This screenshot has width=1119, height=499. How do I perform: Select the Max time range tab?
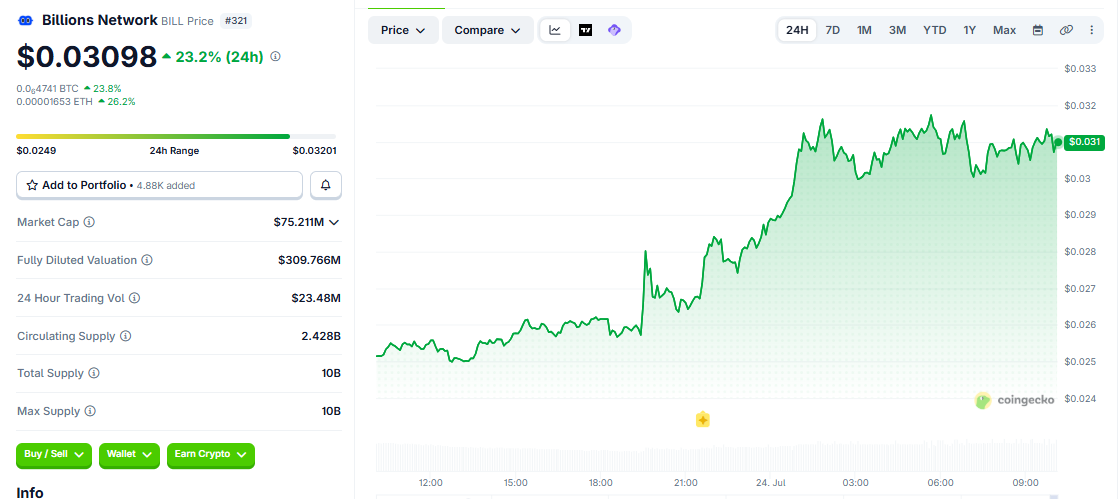(x=1004, y=30)
